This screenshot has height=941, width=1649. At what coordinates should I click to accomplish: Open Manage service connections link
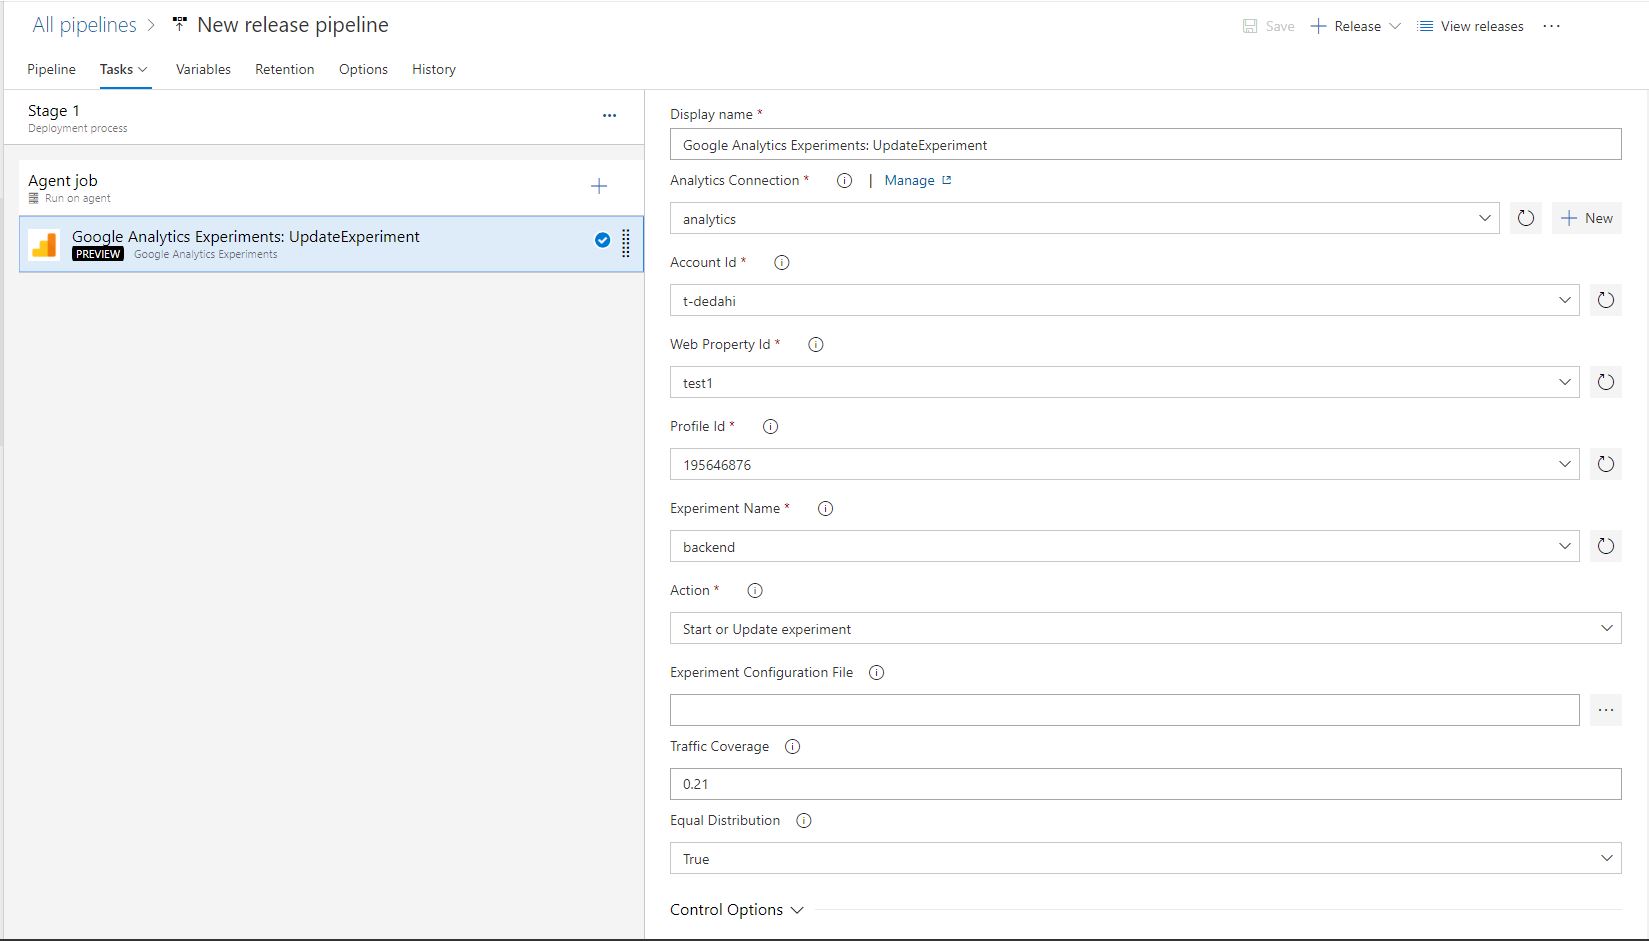[x=918, y=180]
